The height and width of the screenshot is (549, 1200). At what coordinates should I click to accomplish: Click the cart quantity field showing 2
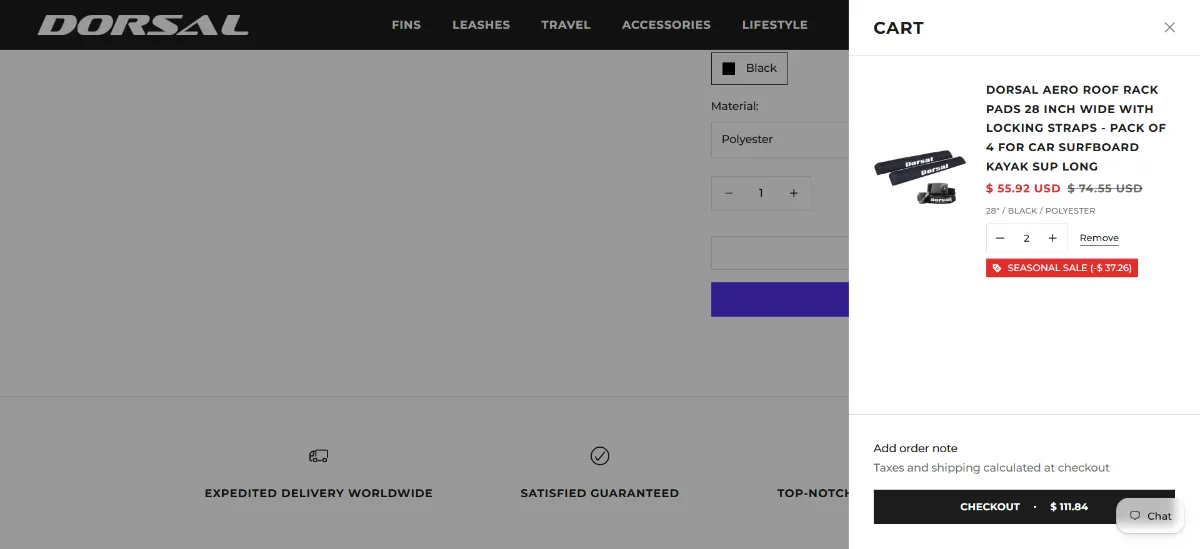[x=1026, y=238]
